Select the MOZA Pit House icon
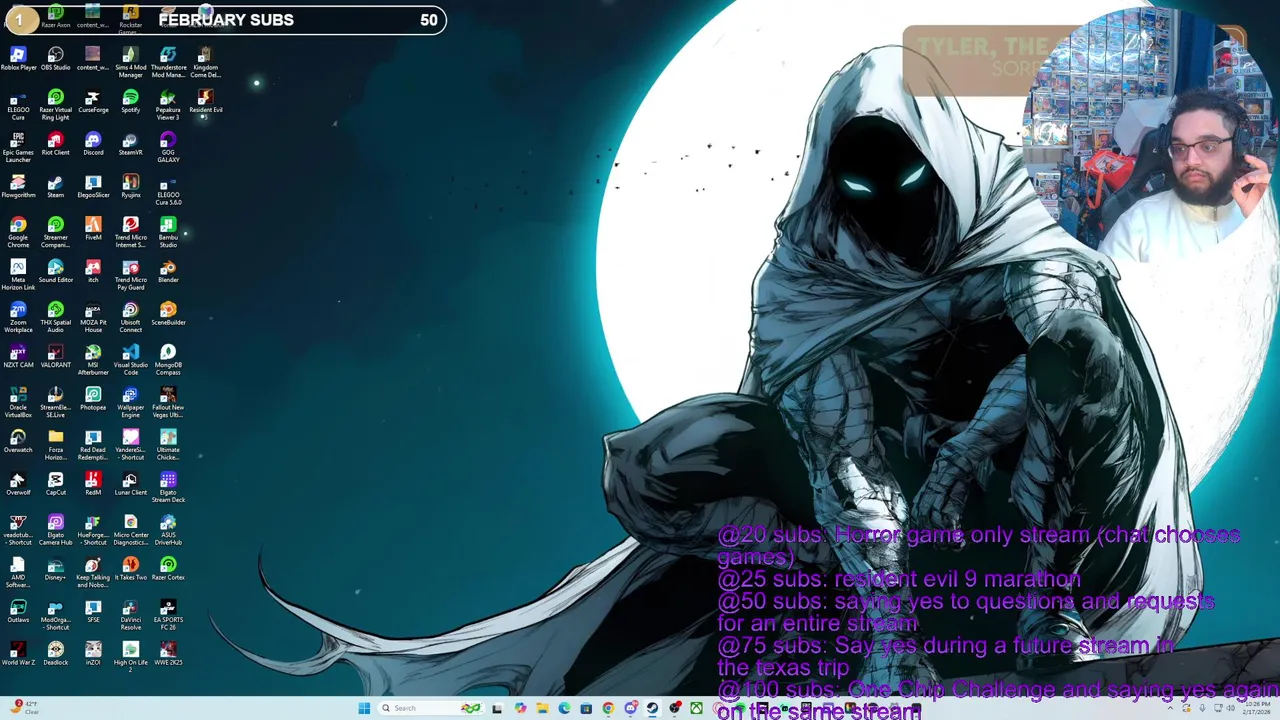This screenshot has height=720, width=1280. (x=93, y=318)
